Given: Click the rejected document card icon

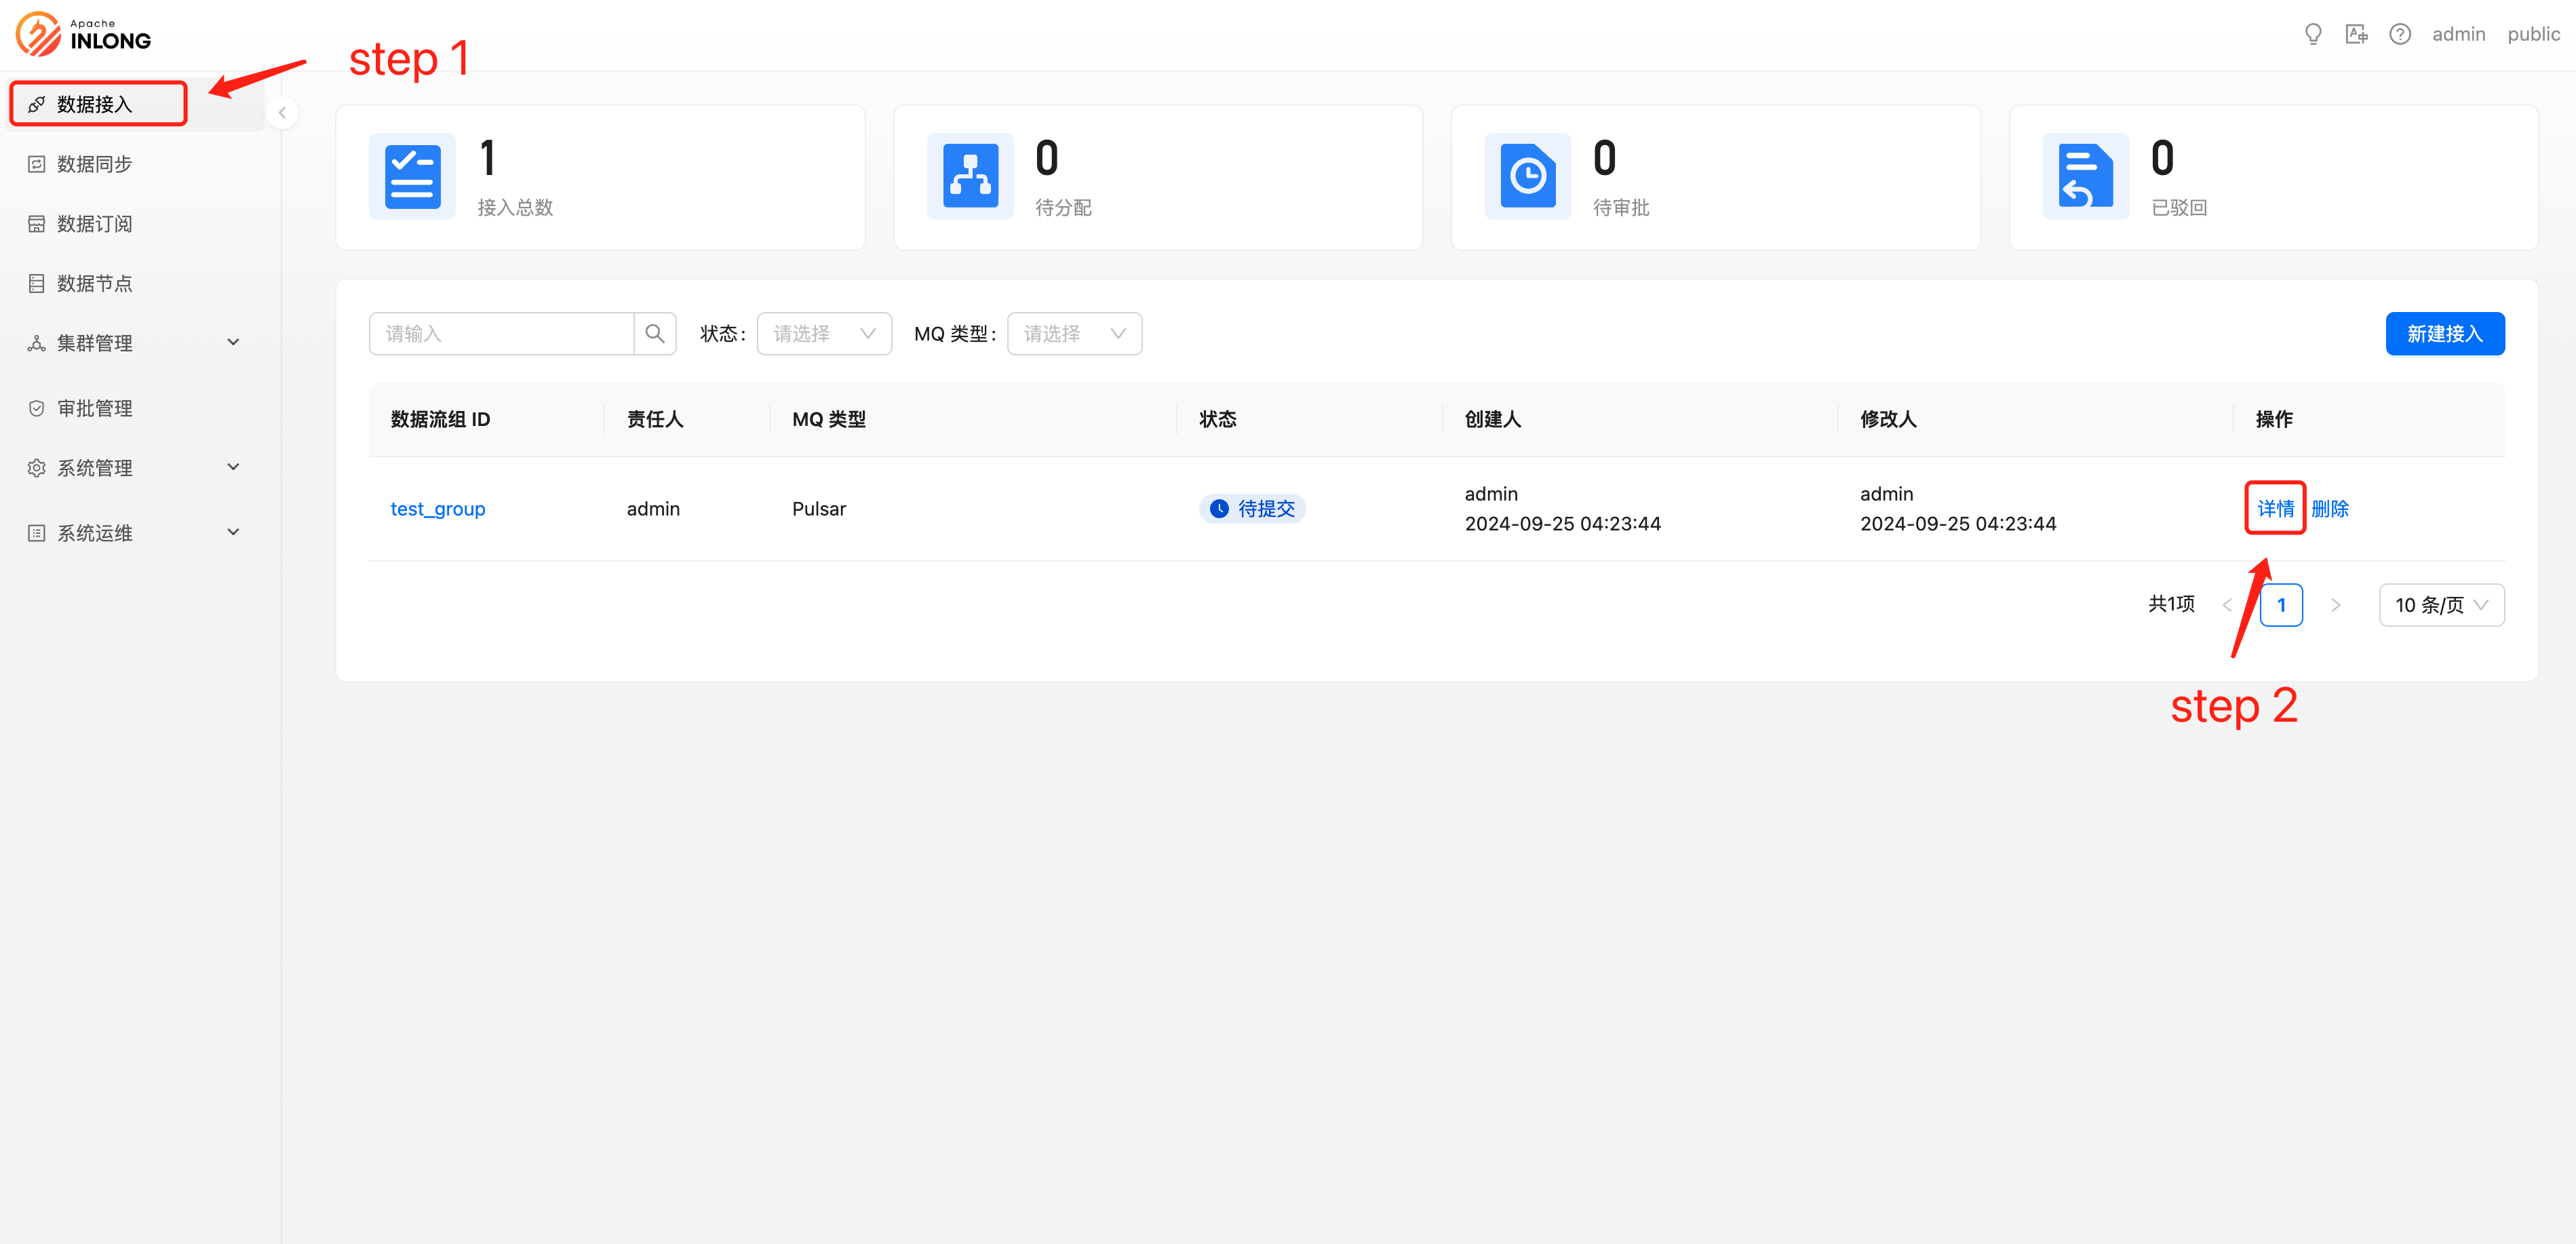Looking at the screenshot, I should click(x=2085, y=176).
